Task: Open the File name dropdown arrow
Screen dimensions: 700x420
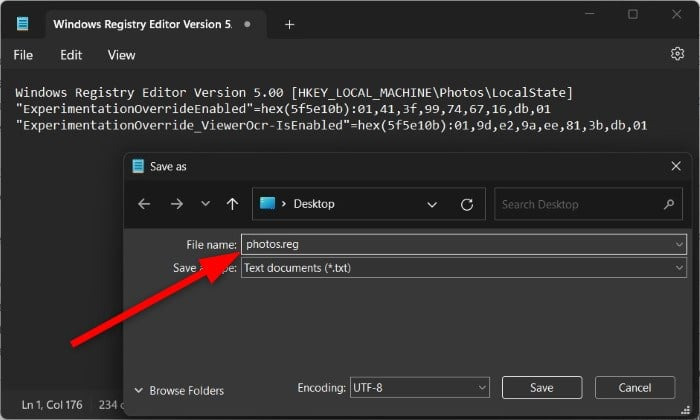Action: (x=679, y=245)
